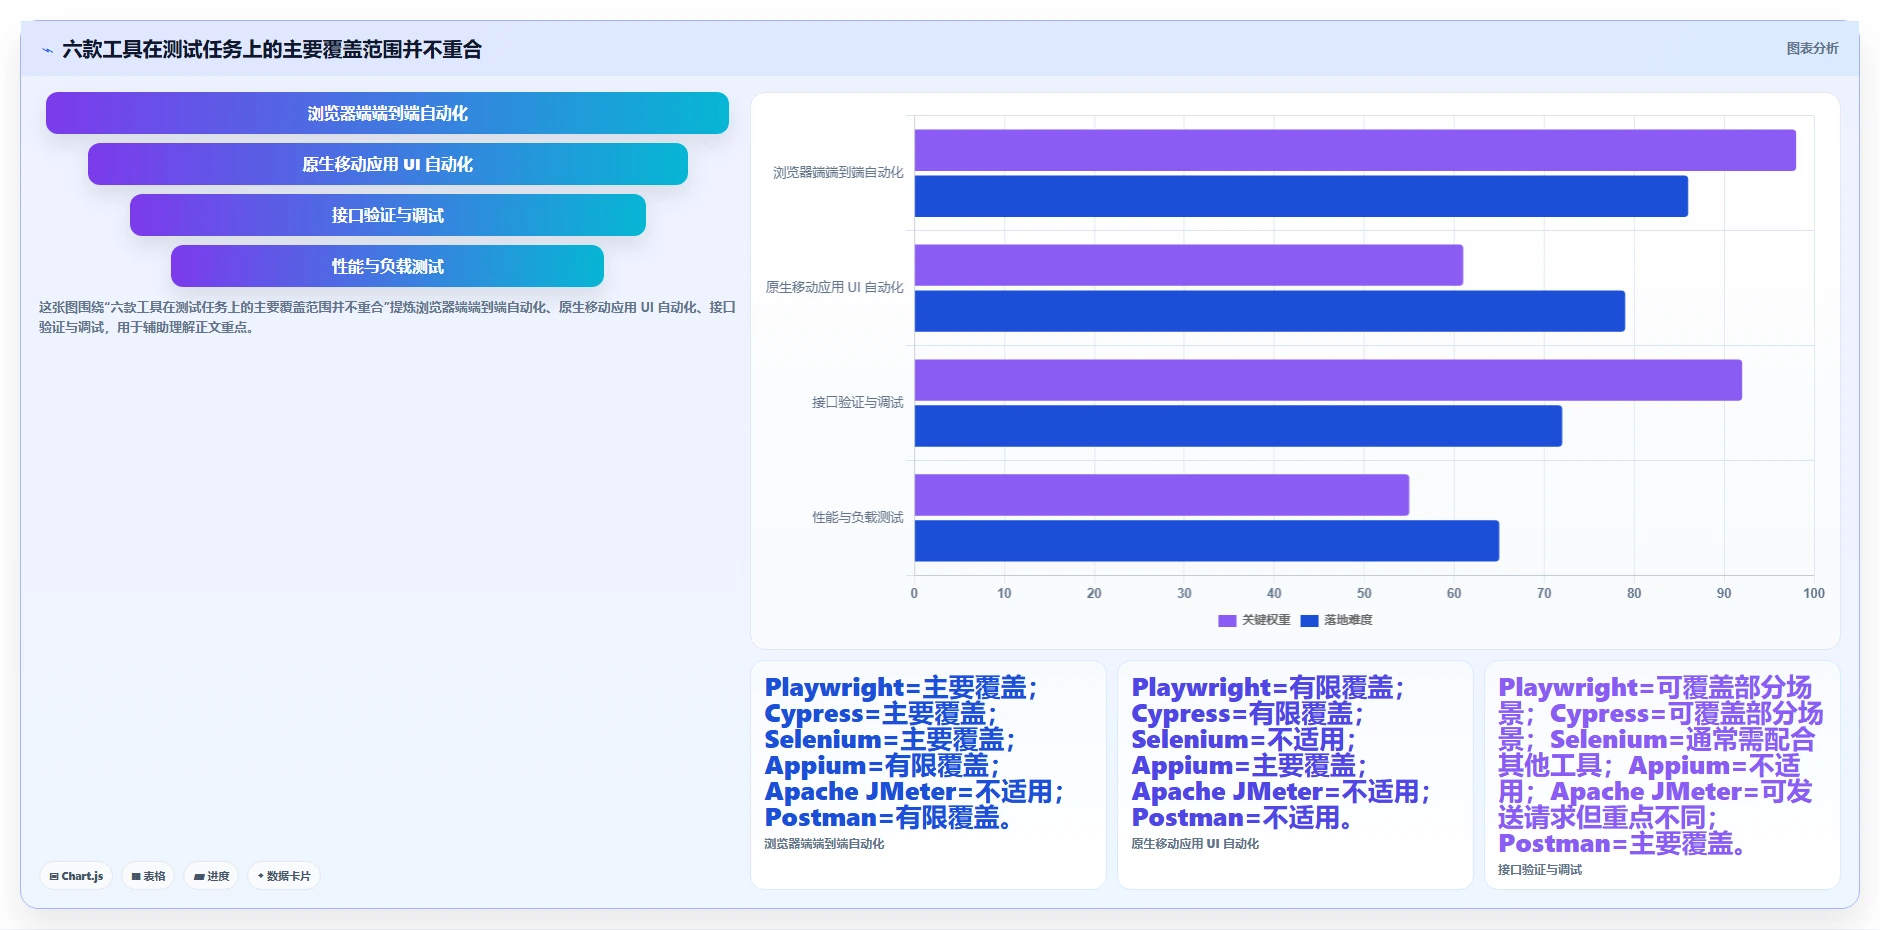Click the y-axis label 原生移动应用 UI 自动化

tap(834, 288)
